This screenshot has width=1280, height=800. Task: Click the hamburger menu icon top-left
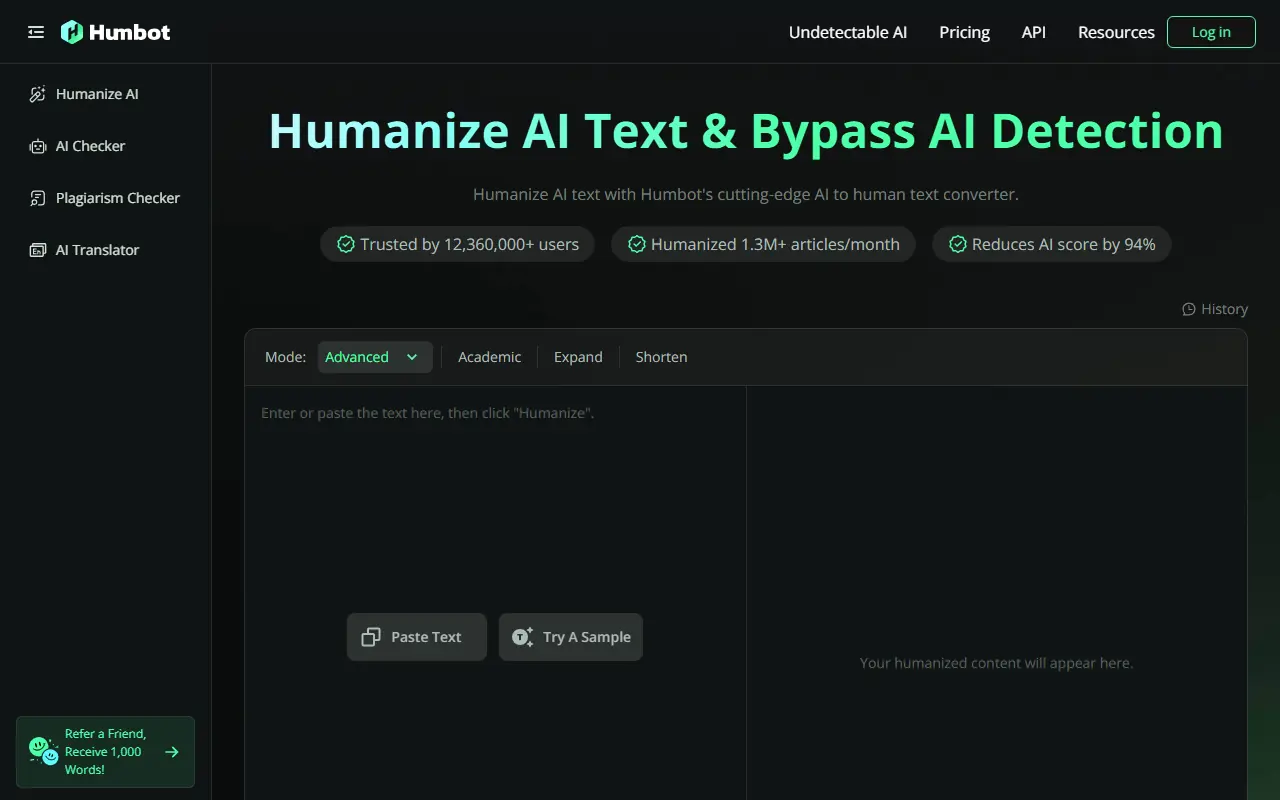pyautogui.click(x=36, y=31)
